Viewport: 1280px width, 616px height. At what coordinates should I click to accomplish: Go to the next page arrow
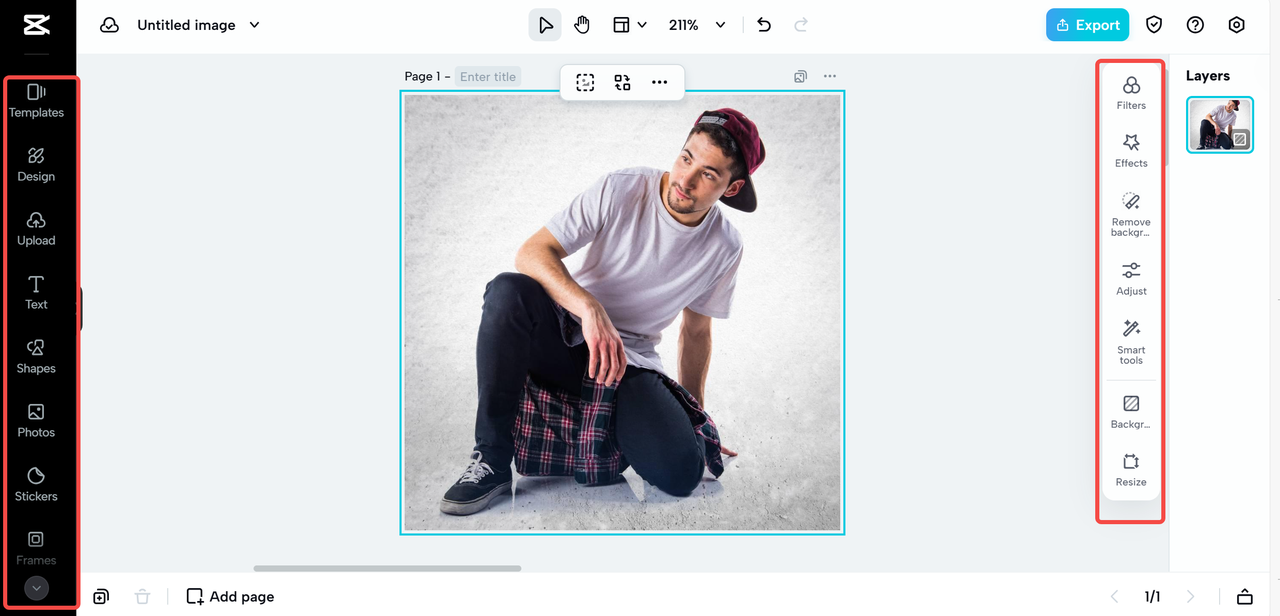pyautogui.click(x=1190, y=597)
